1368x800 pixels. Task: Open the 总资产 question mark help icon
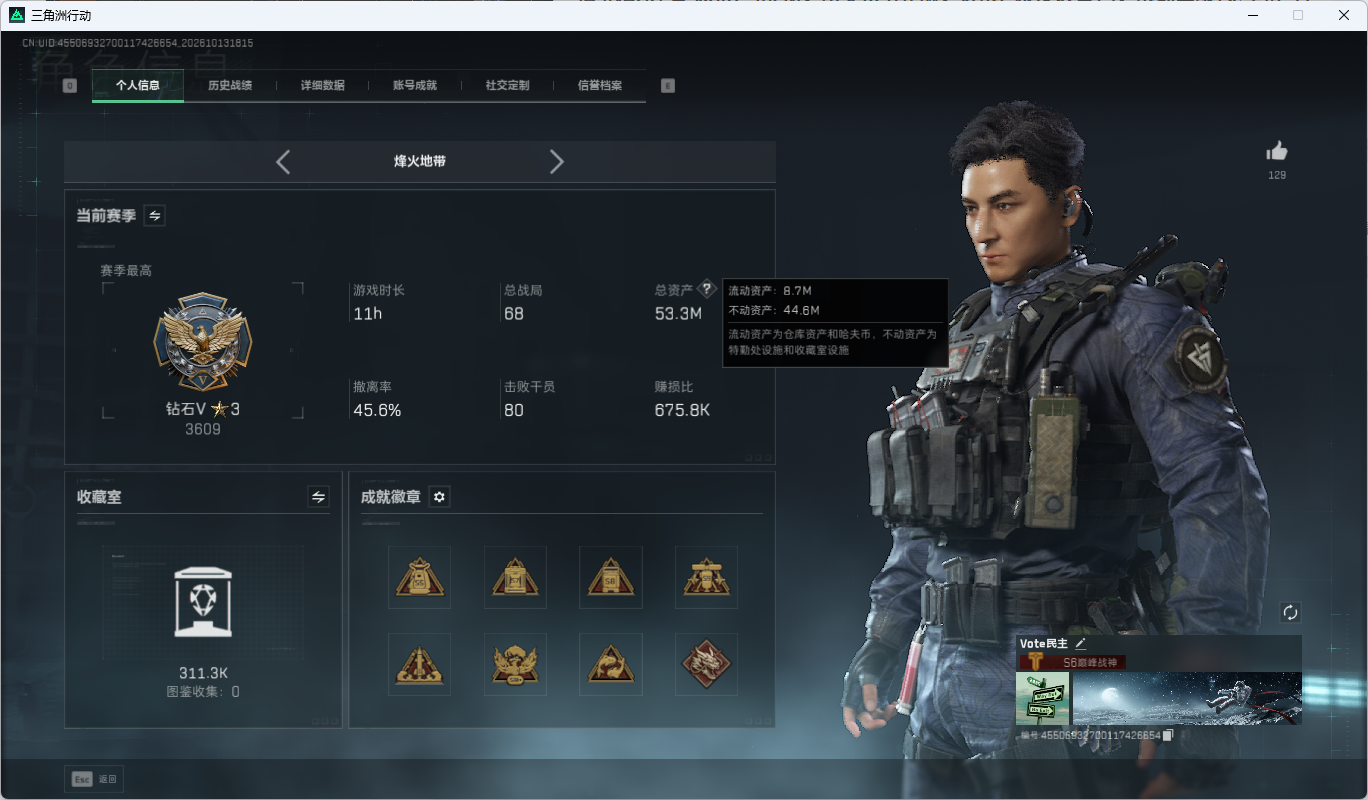click(707, 288)
